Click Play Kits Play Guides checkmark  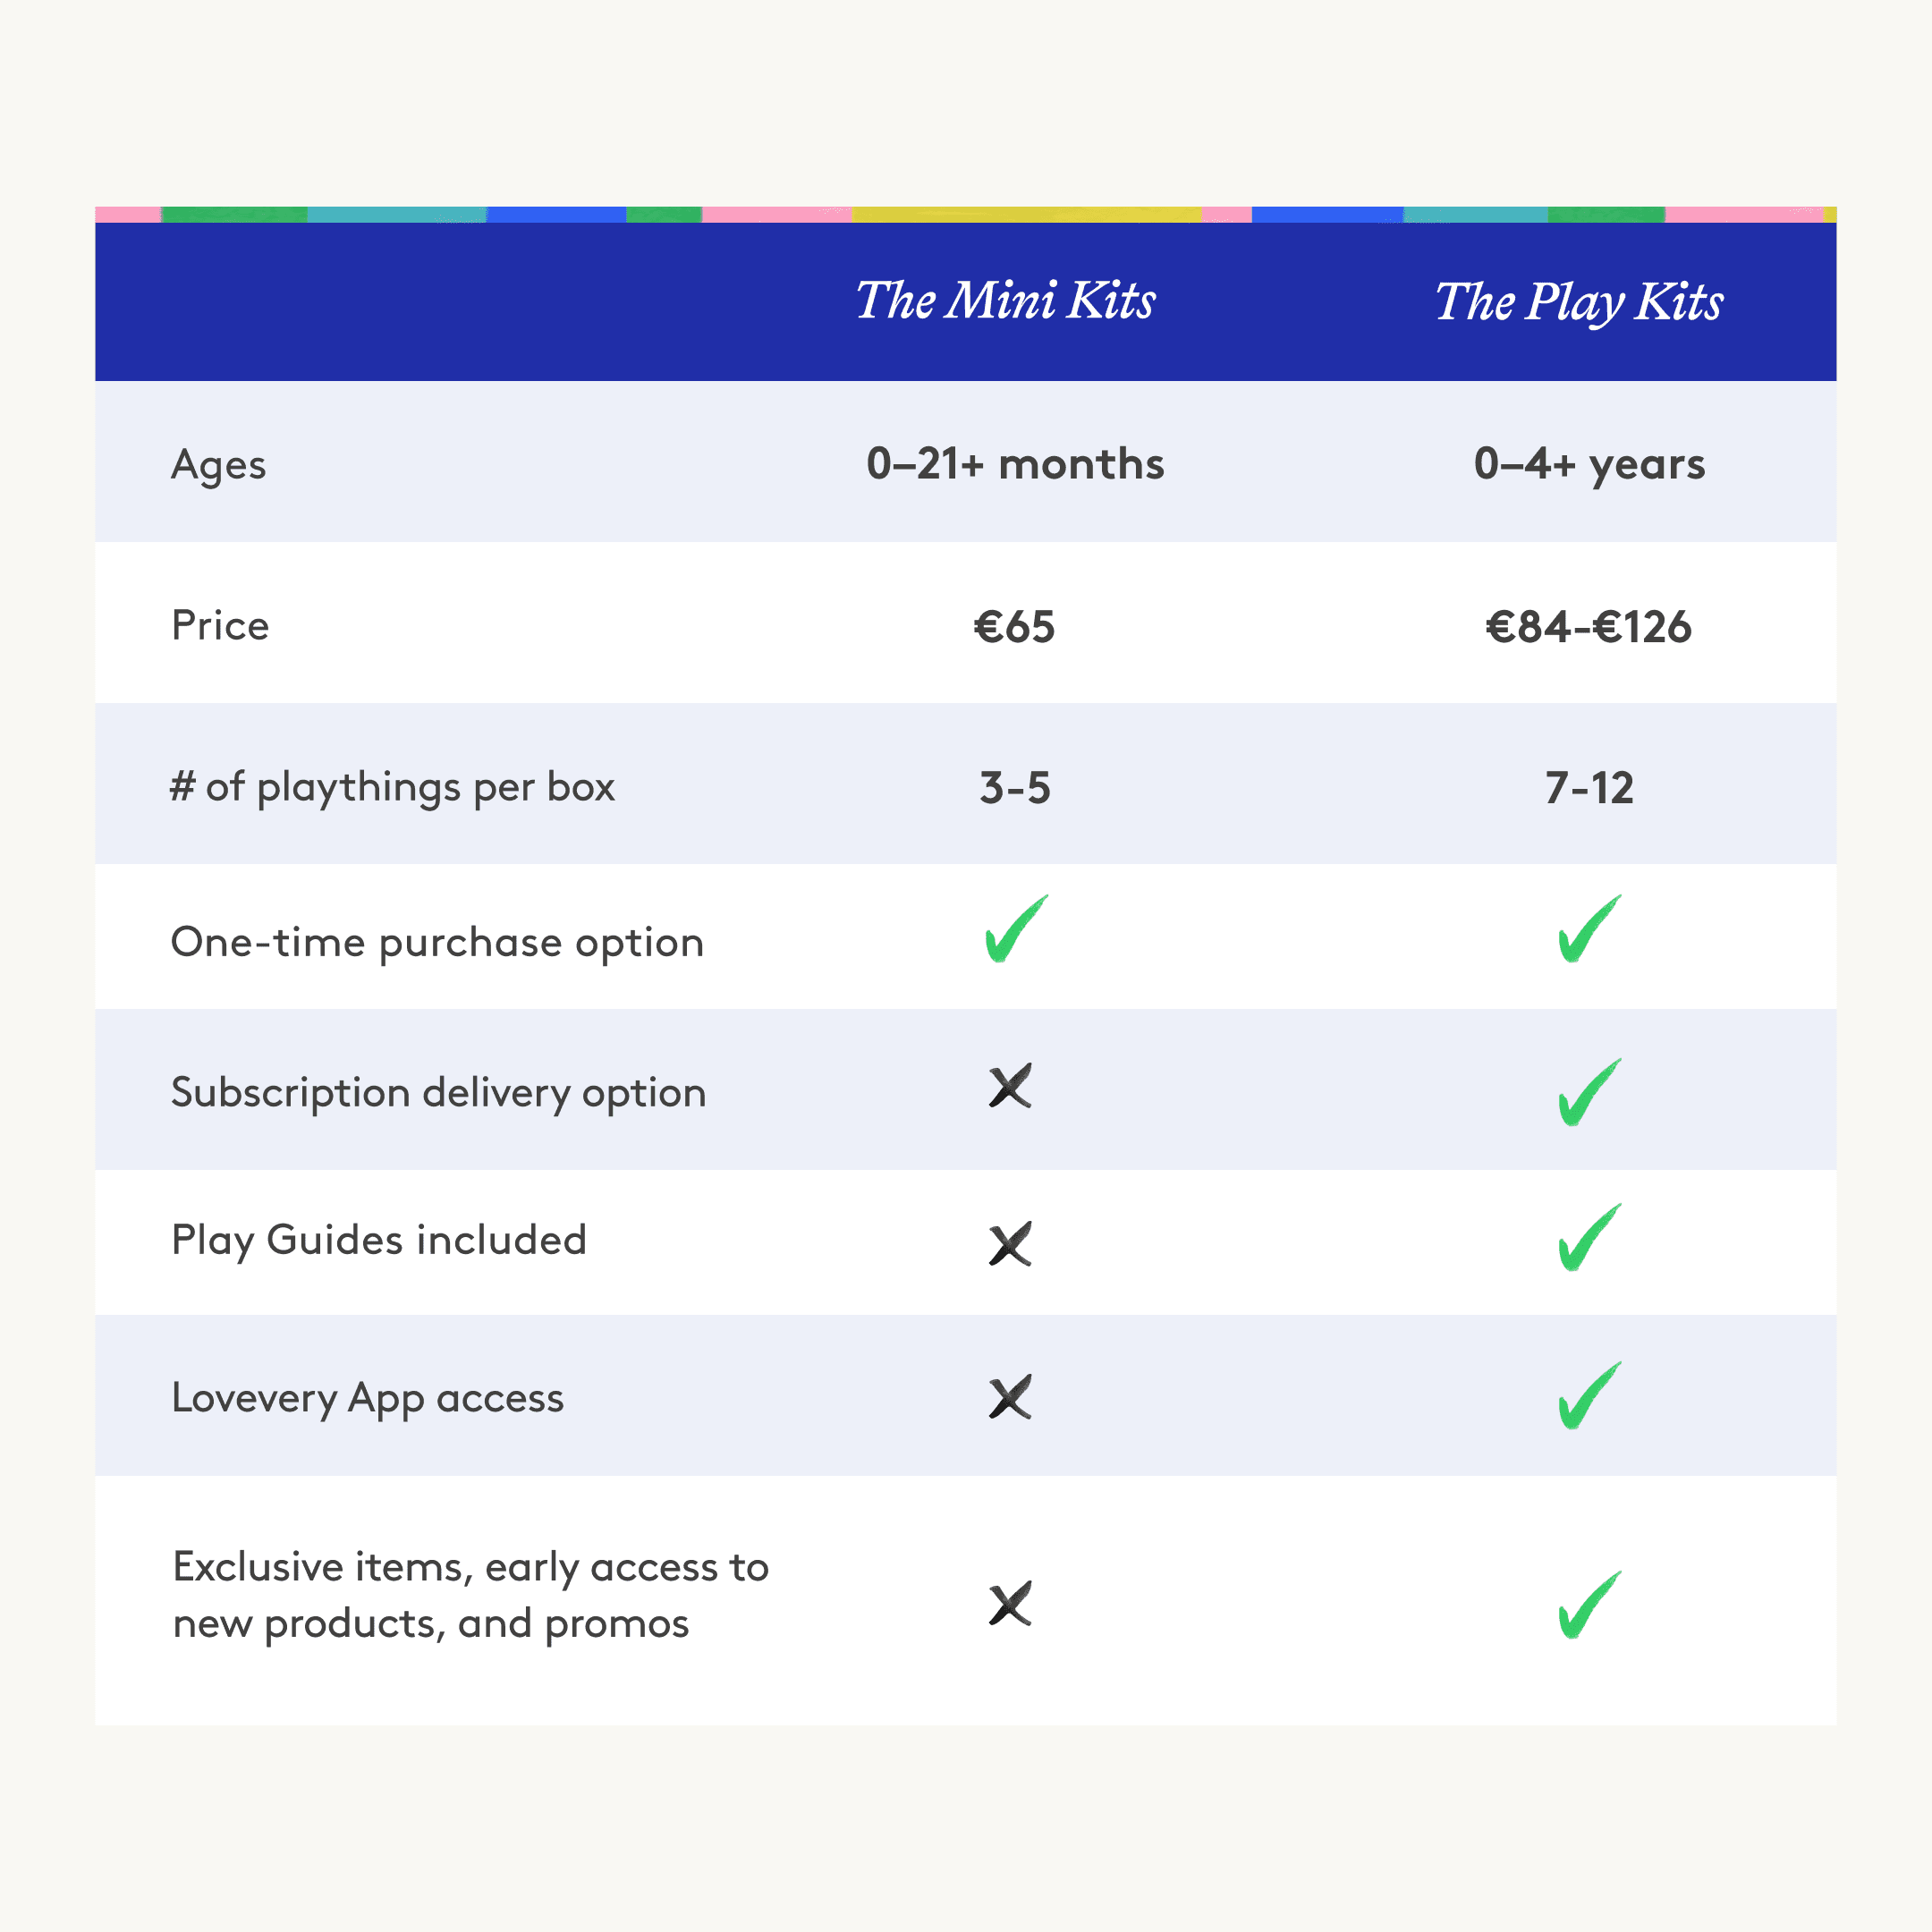coord(1588,1238)
